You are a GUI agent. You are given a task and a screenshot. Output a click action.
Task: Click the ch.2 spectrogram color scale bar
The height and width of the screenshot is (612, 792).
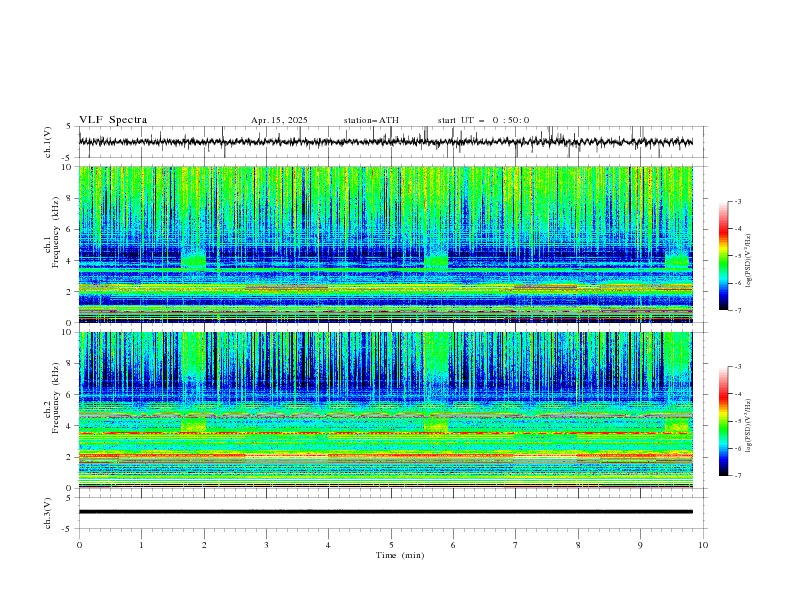723,421
